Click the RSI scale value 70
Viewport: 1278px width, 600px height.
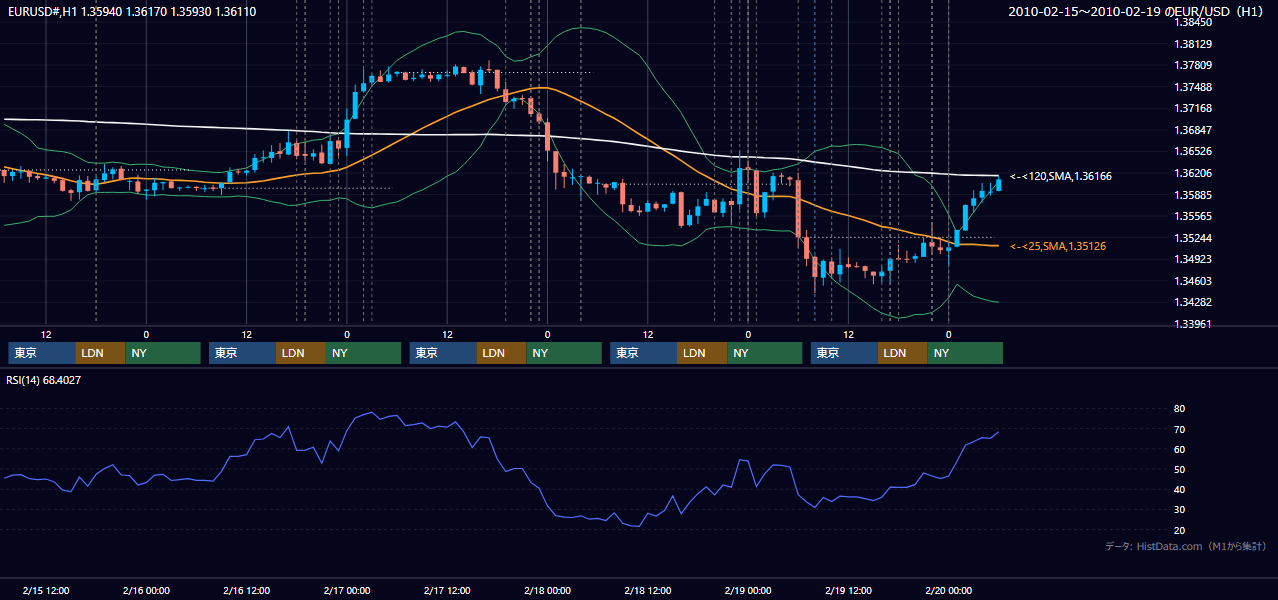pyautogui.click(x=1179, y=429)
